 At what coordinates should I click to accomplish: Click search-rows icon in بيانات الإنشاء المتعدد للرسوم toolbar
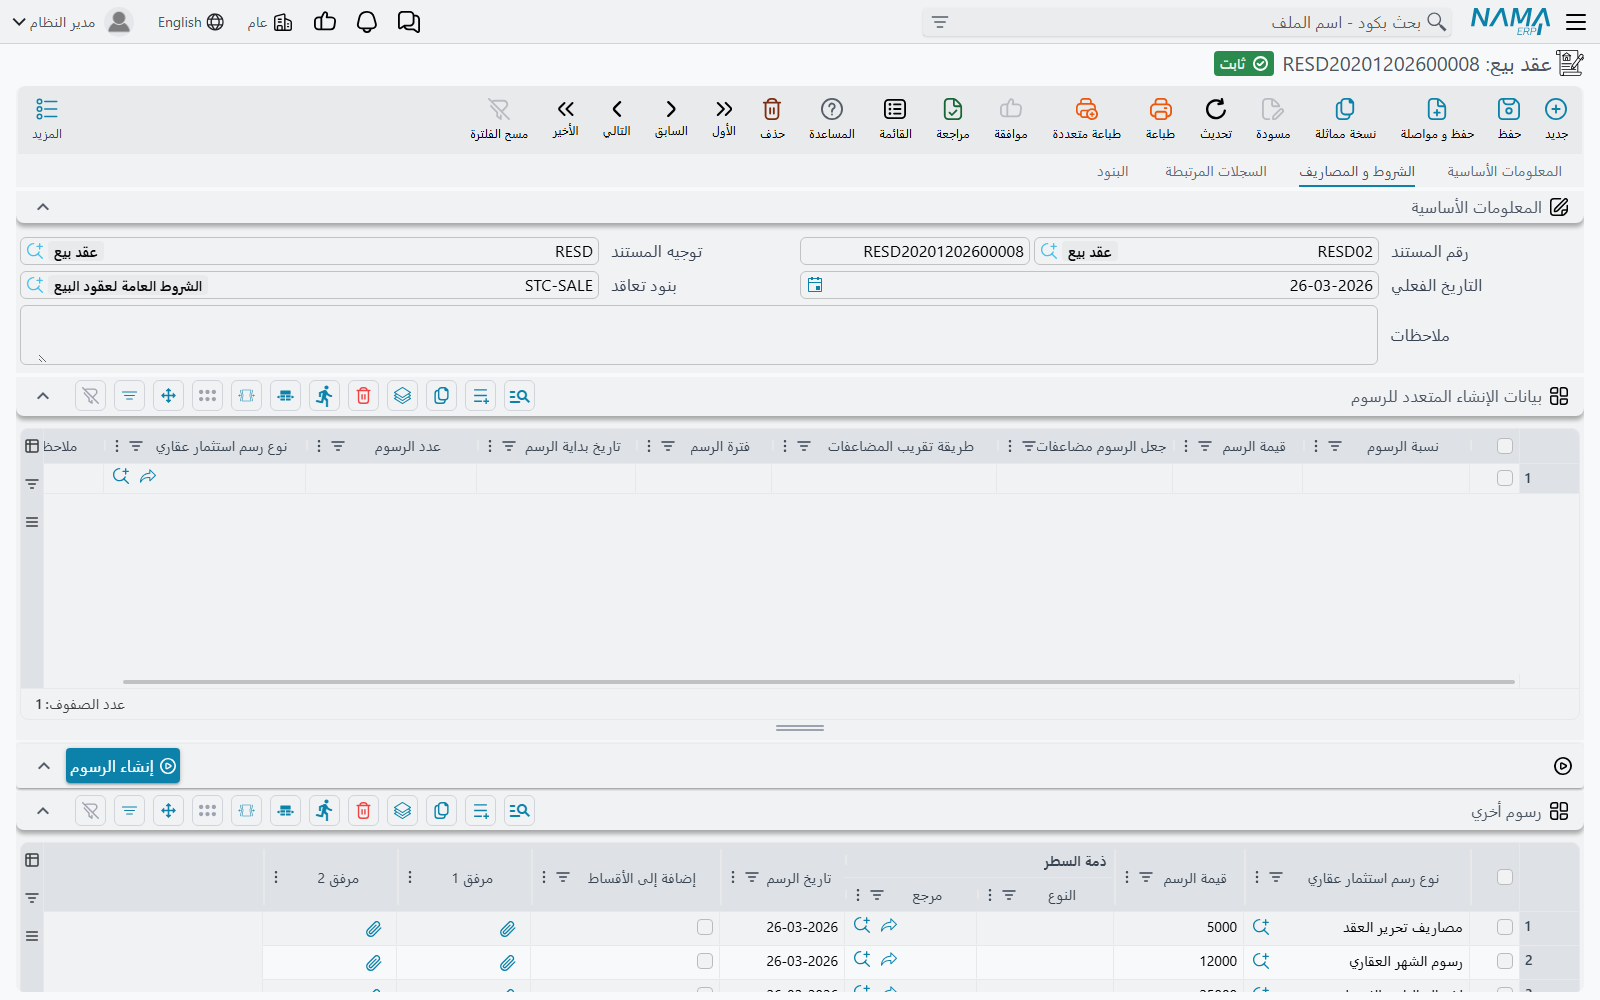tap(519, 396)
